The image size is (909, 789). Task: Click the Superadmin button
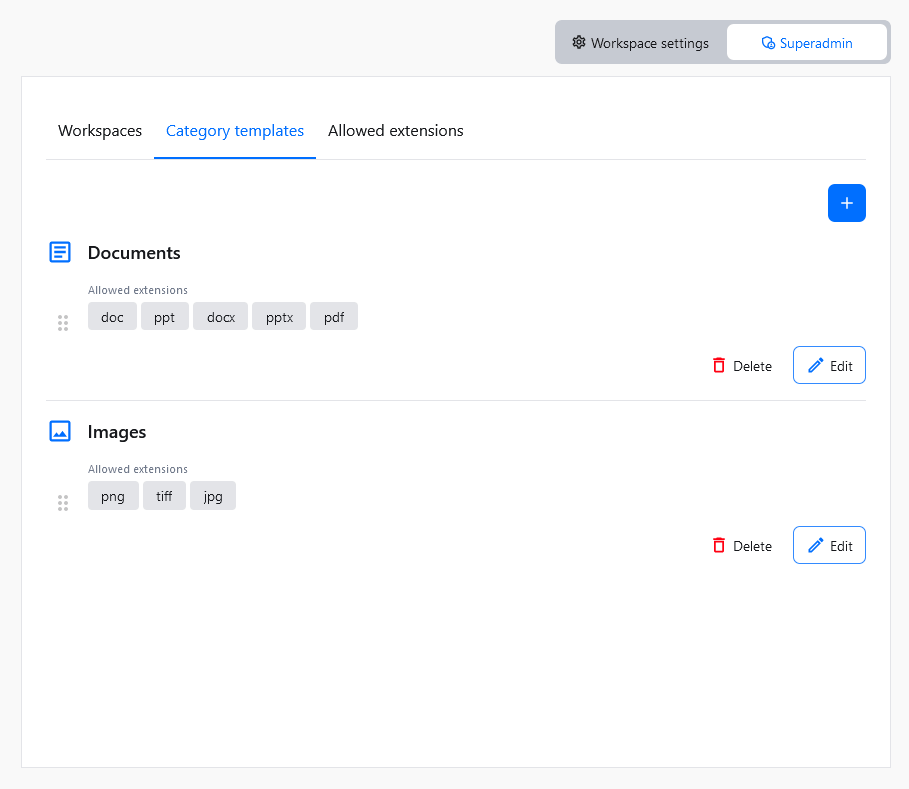coord(806,42)
